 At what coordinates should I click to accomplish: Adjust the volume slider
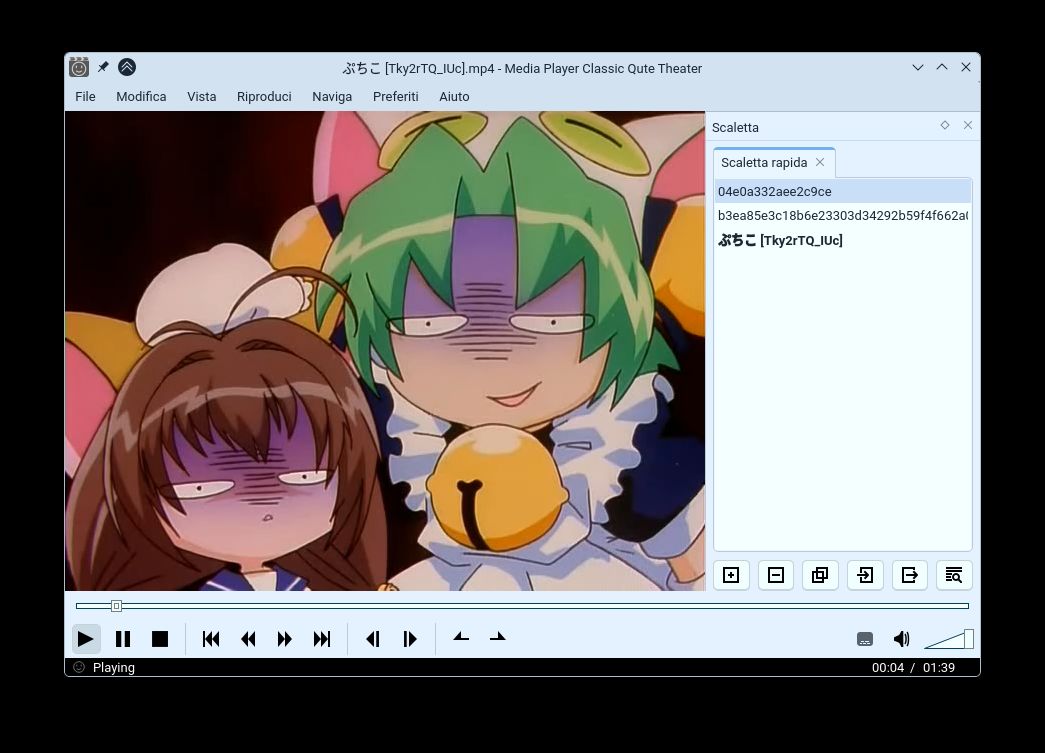click(948, 638)
